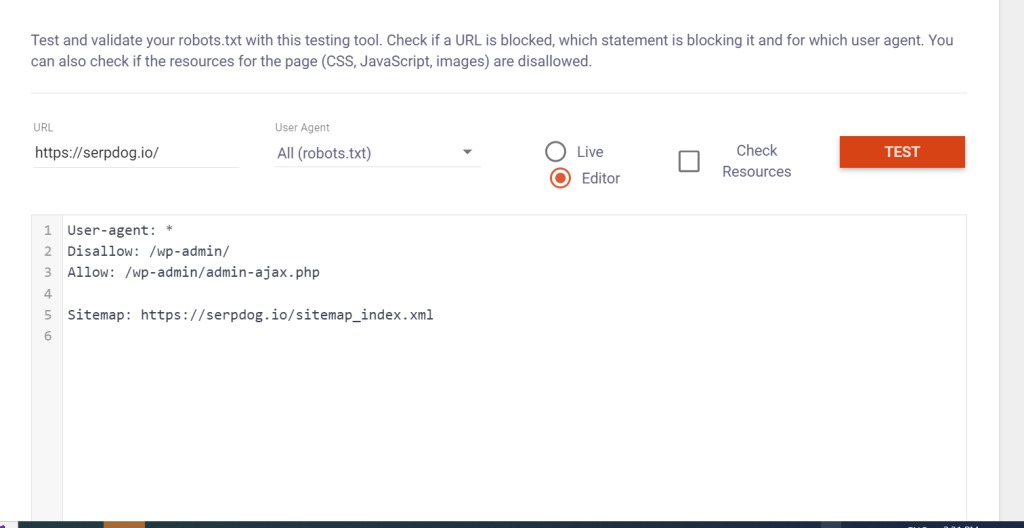Click line number 4 in gutter
This screenshot has height=528, width=1024.
coord(47,293)
